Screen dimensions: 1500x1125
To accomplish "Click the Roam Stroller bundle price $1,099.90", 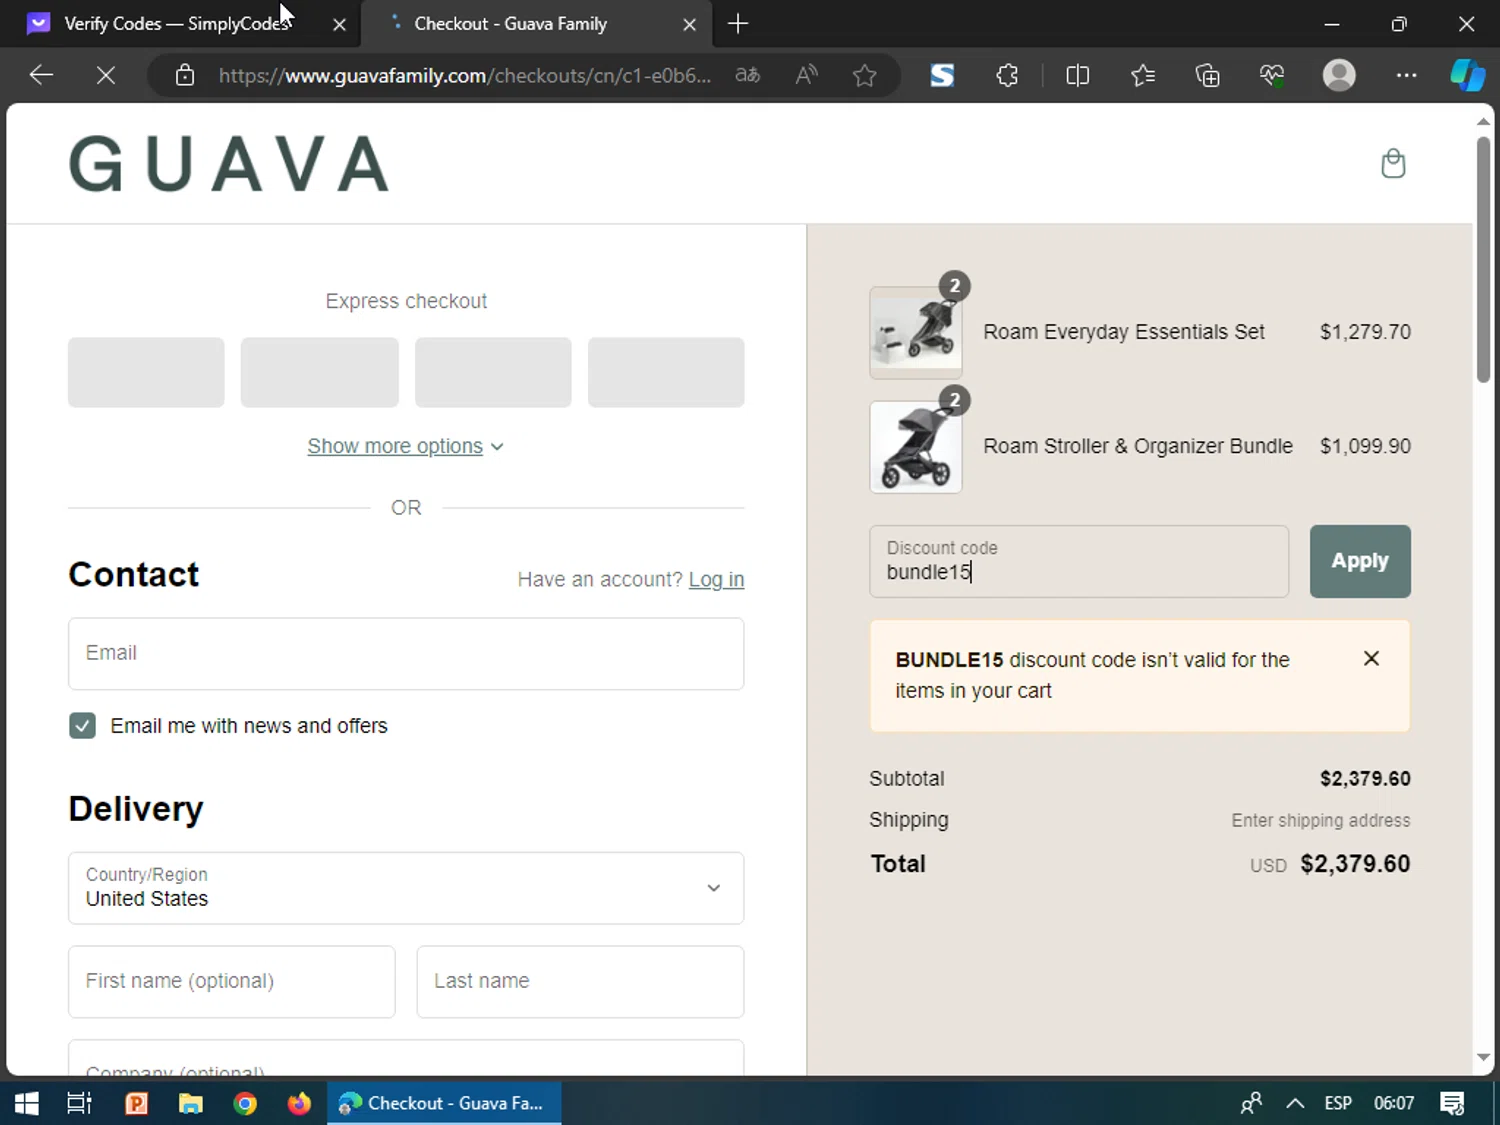I will click(x=1365, y=446).
